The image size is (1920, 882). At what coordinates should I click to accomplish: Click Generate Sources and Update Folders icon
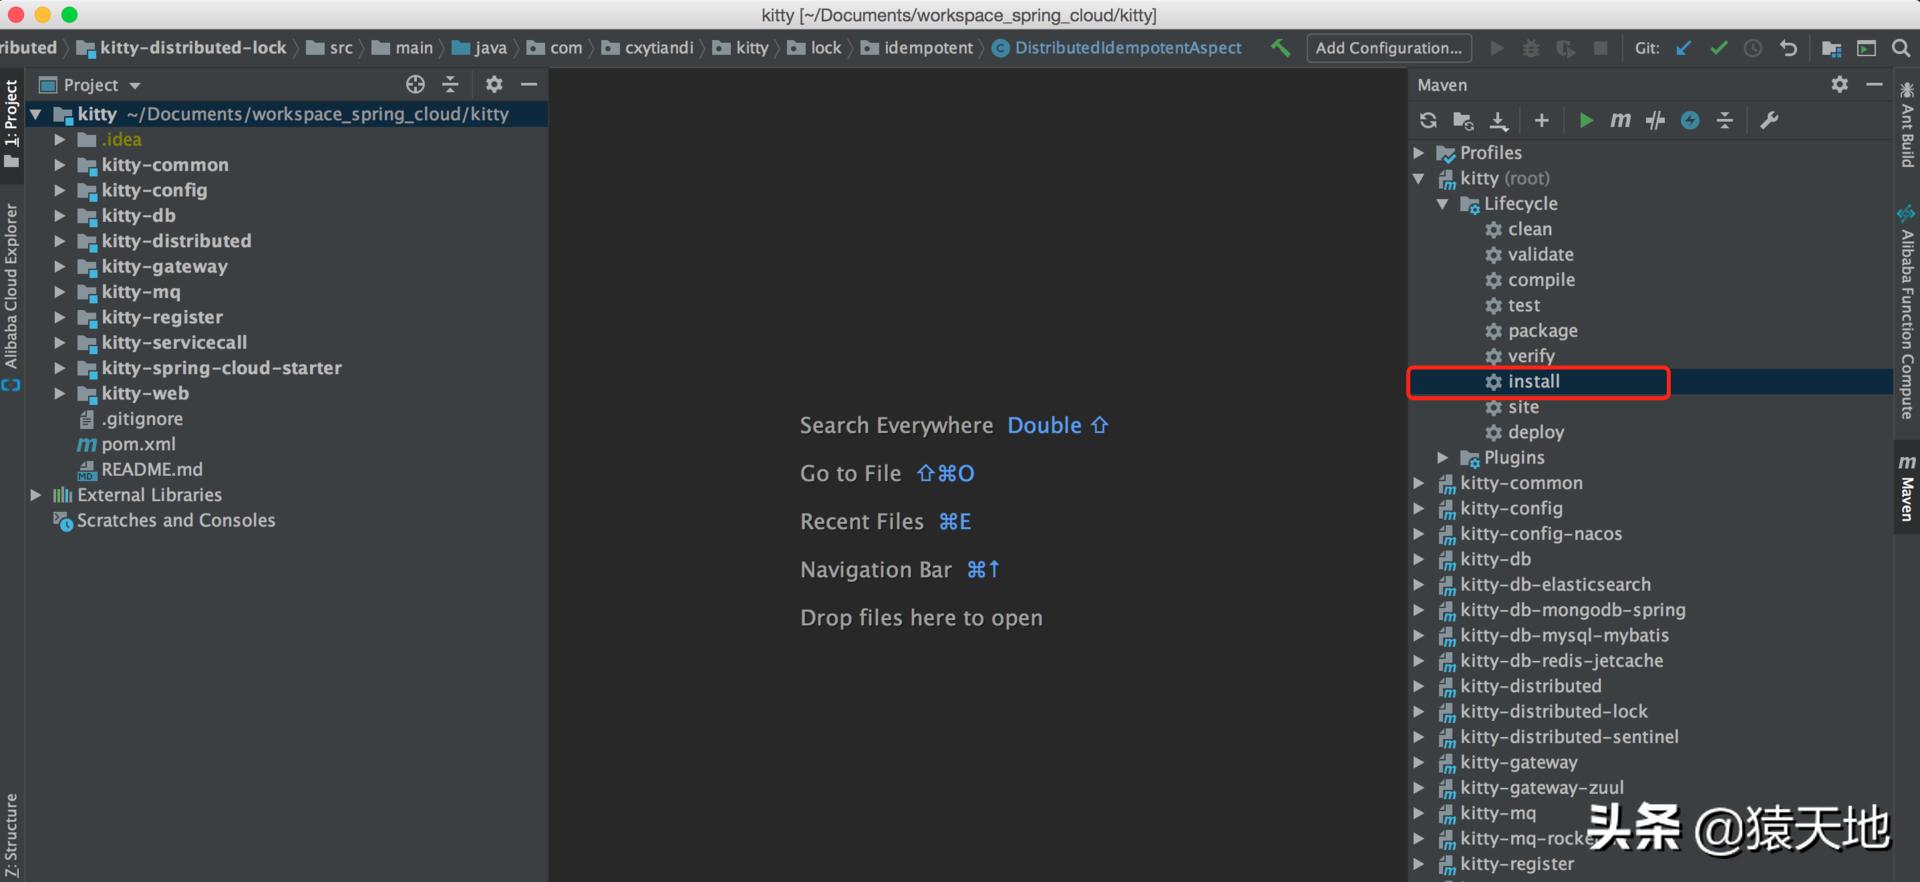click(x=1463, y=121)
